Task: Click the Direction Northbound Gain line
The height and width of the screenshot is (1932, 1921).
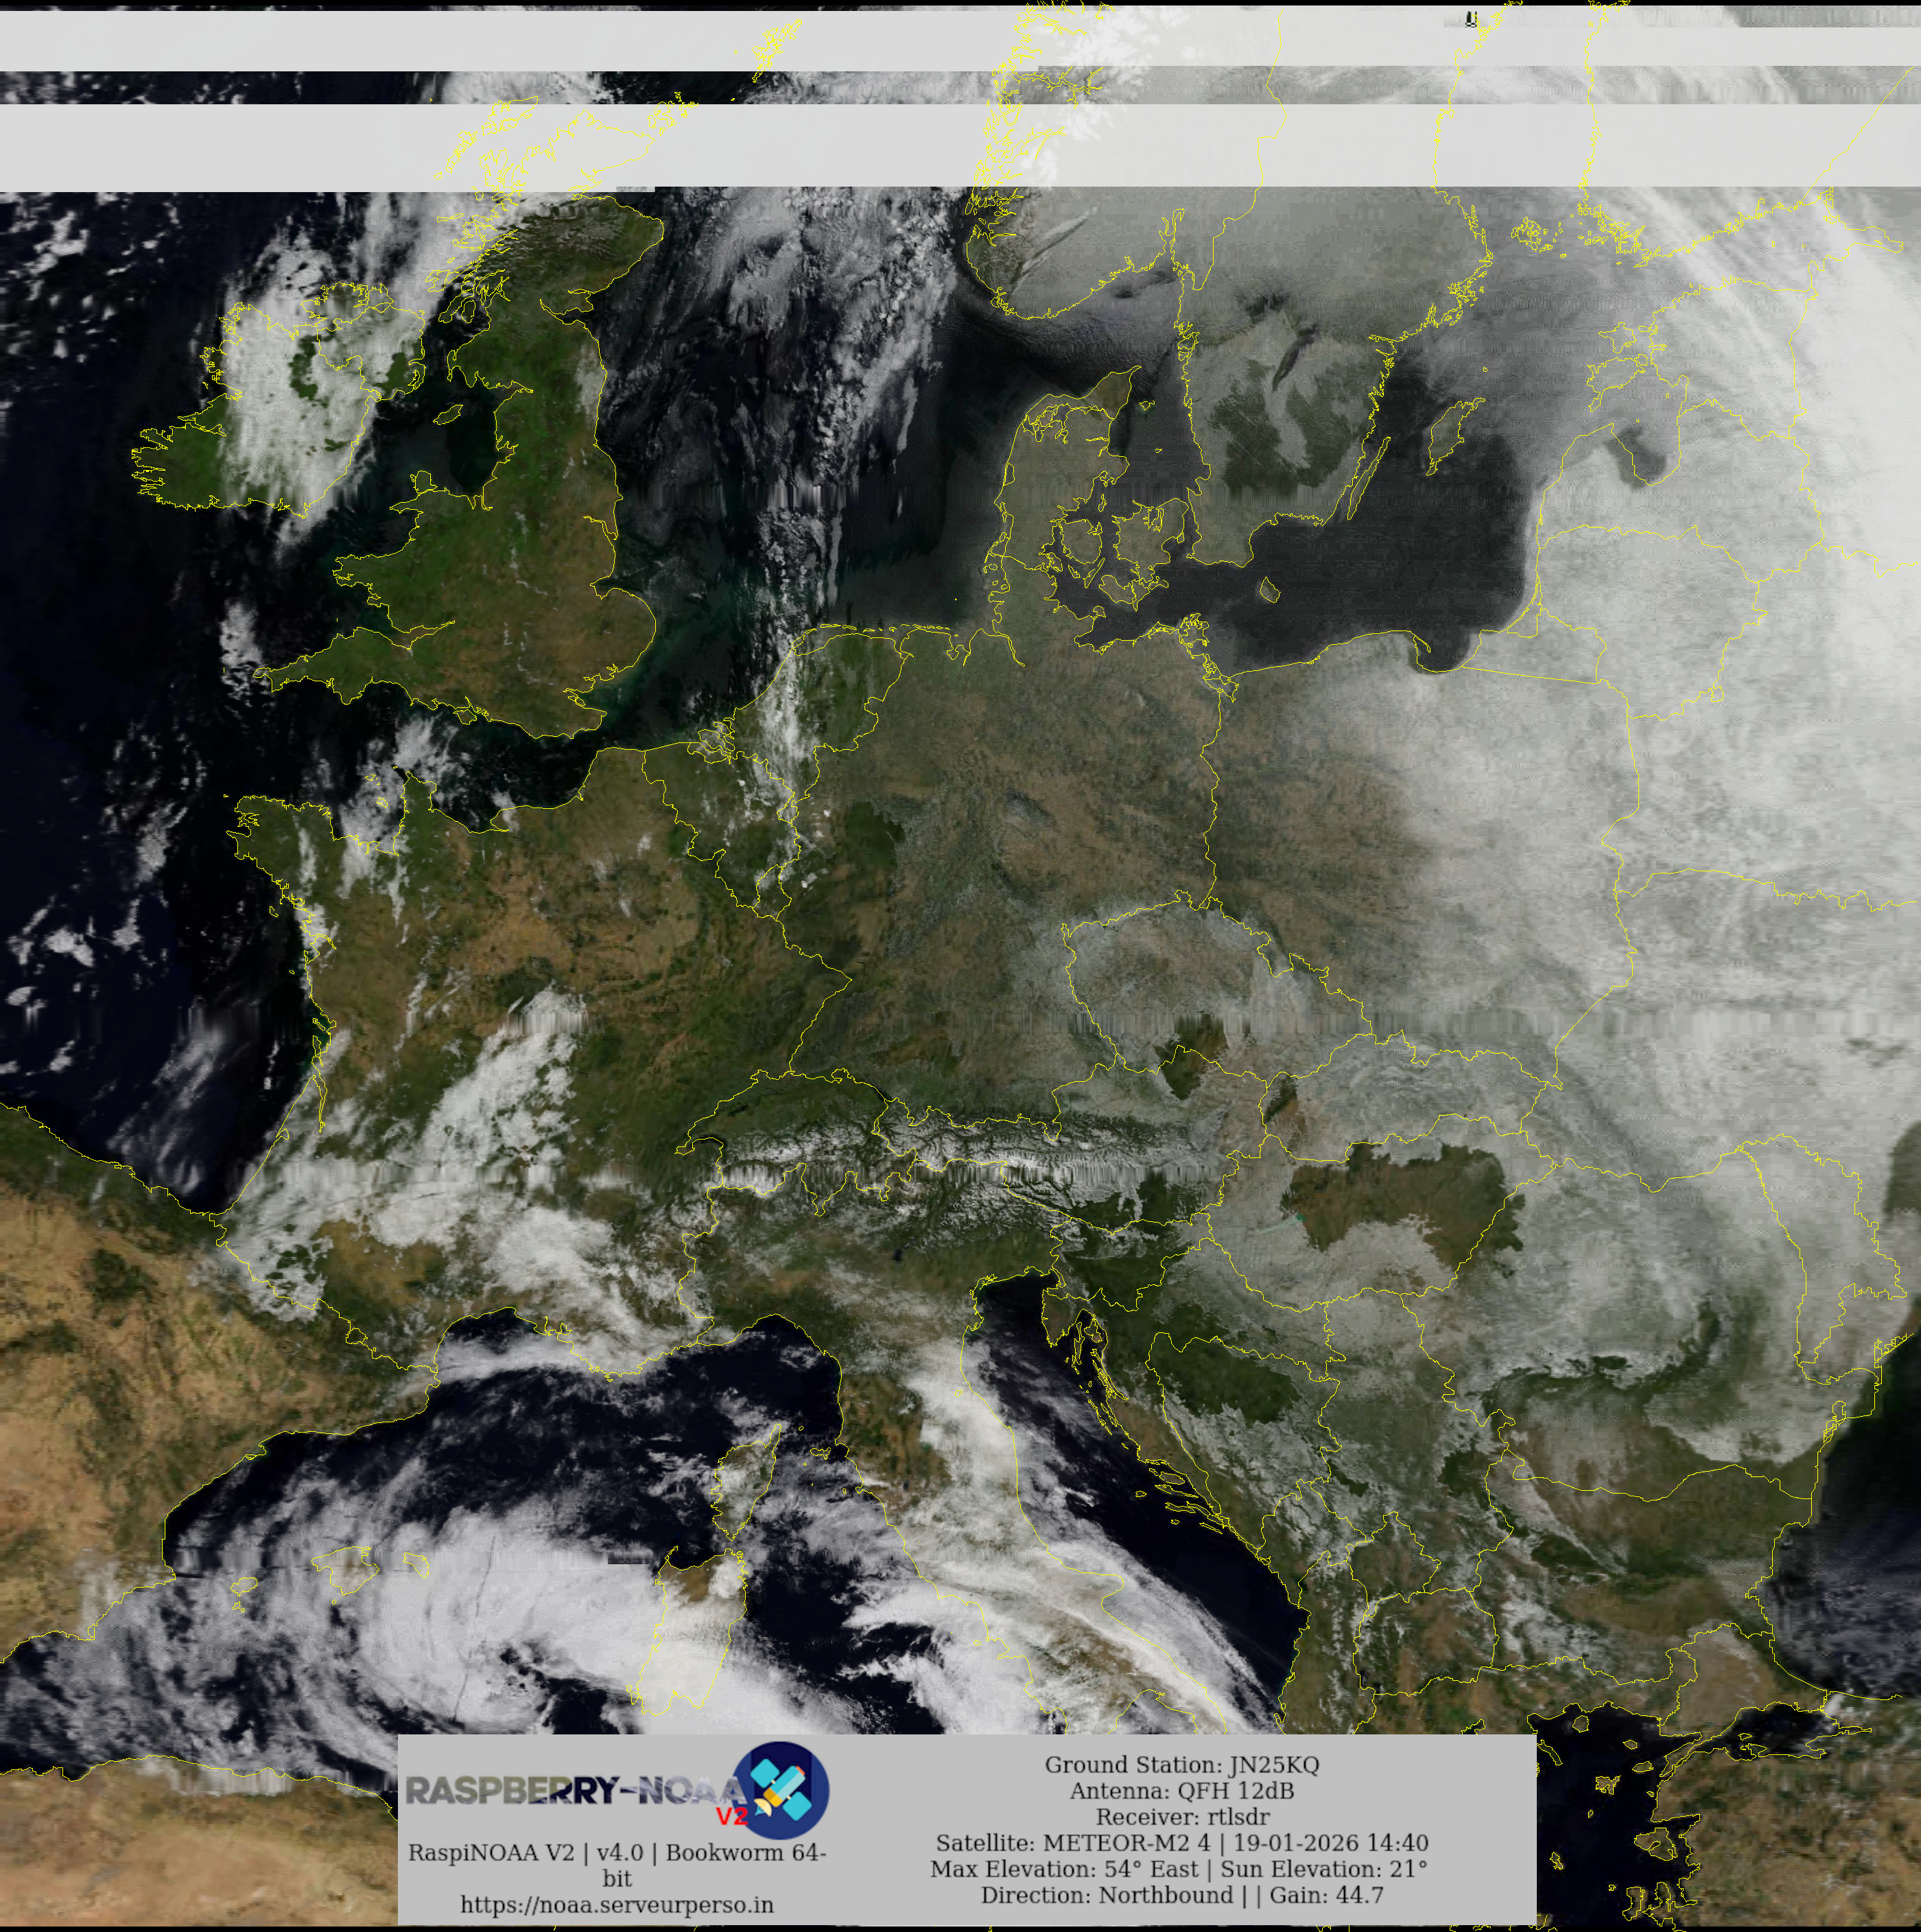Action: [1181, 1895]
